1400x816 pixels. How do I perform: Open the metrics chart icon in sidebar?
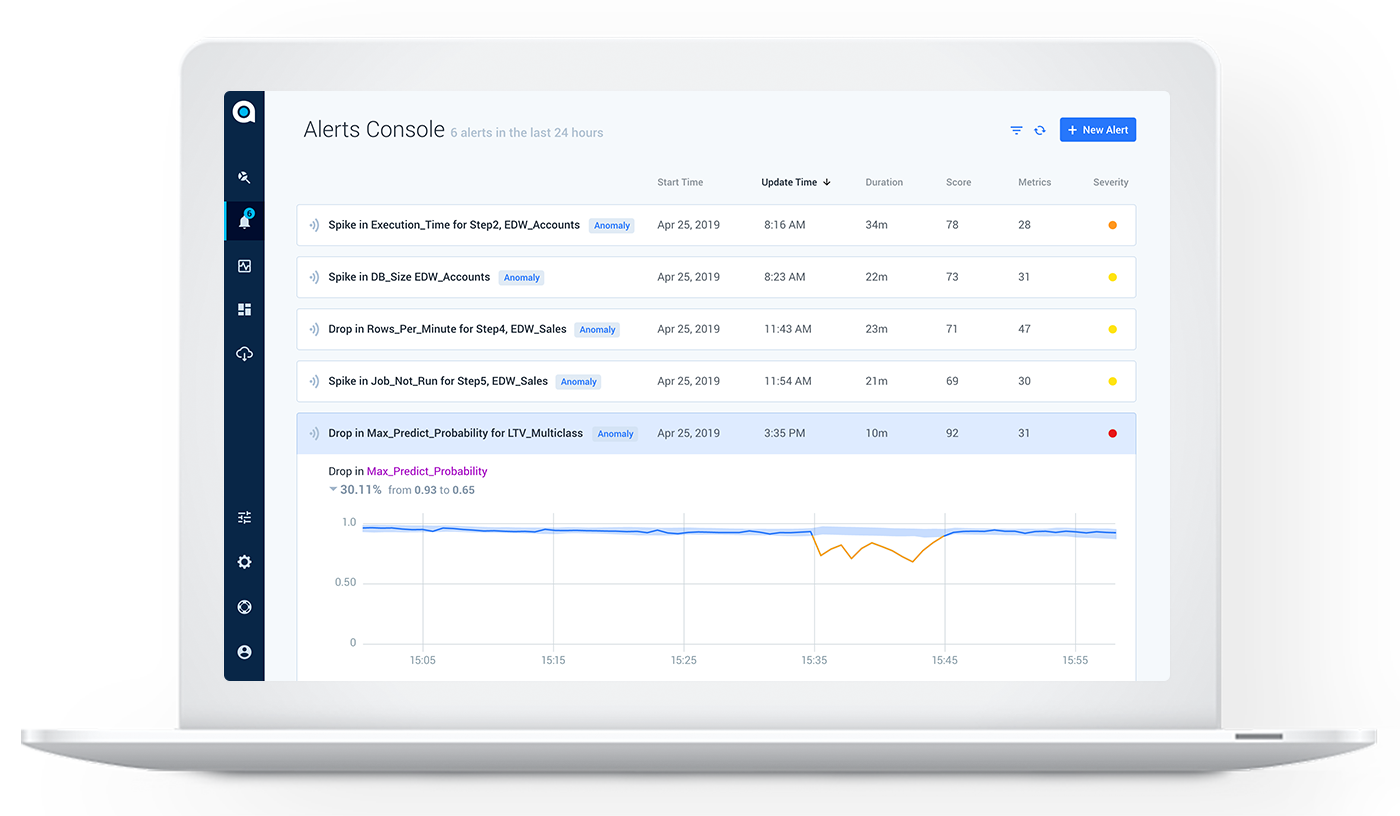pyautogui.click(x=244, y=266)
